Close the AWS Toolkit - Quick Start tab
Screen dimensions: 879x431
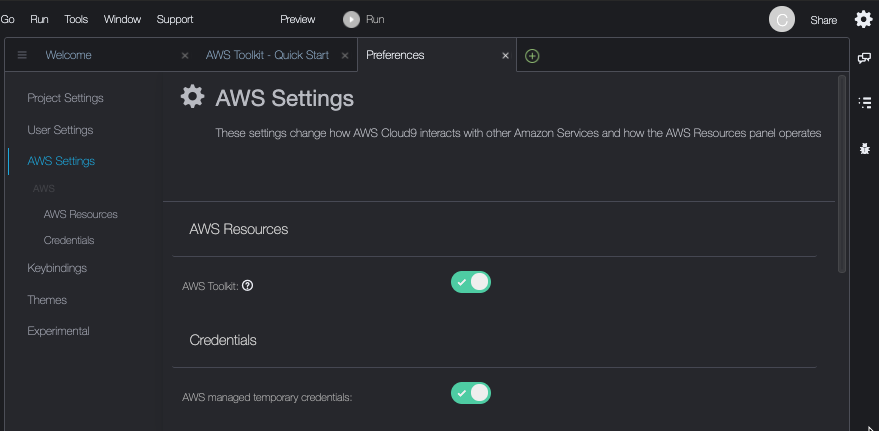pos(345,55)
